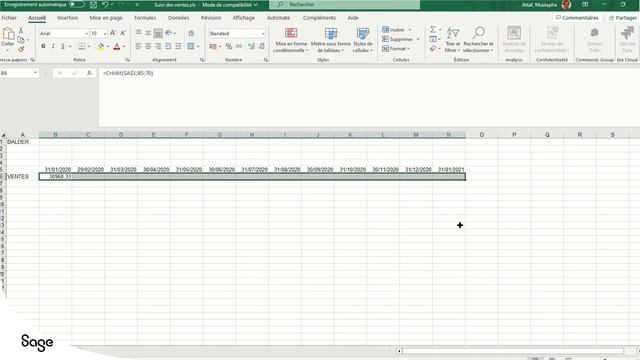Click the Rechercher search box
This screenshot has height=360, width=640.
click(344, 4)
